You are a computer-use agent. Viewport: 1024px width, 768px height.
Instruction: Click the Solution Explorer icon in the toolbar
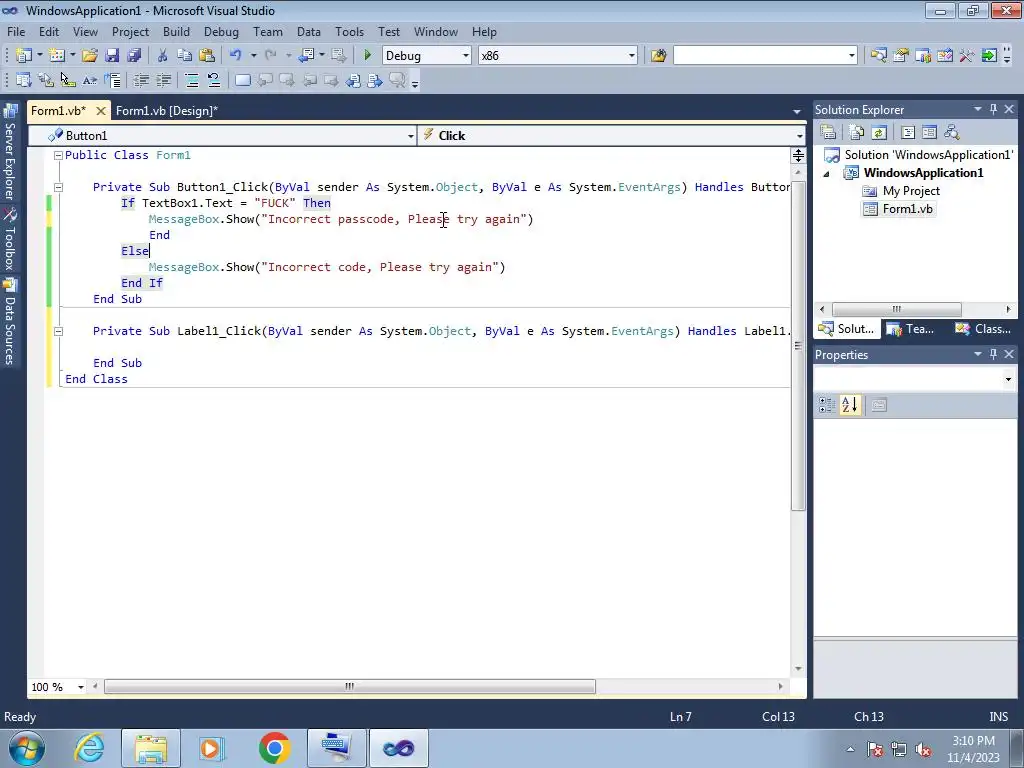(878, 56)
